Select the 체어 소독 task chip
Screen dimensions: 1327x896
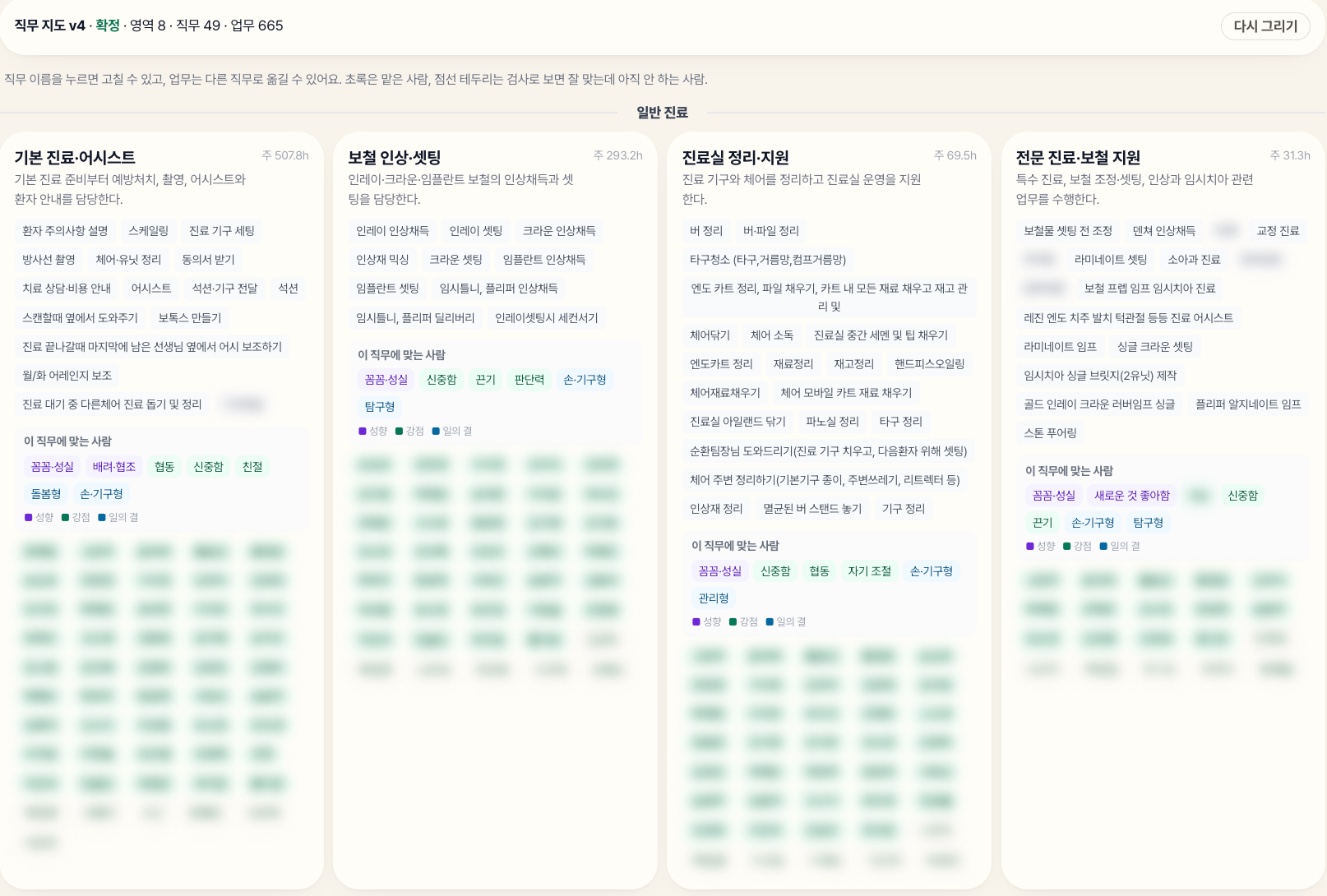click(x=772, y=335)
